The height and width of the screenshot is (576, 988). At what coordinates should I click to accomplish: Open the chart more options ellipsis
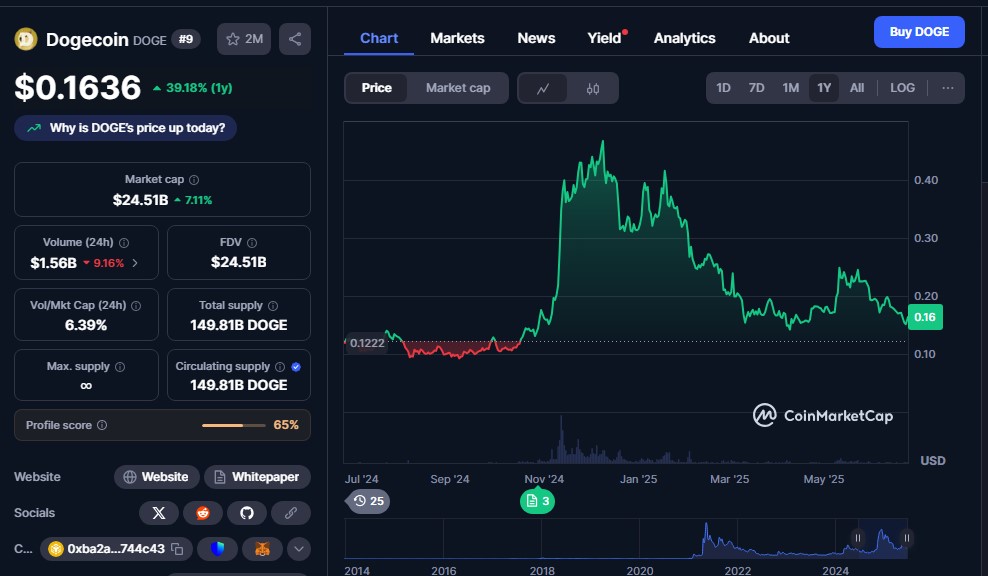click(x=948, y=88)
